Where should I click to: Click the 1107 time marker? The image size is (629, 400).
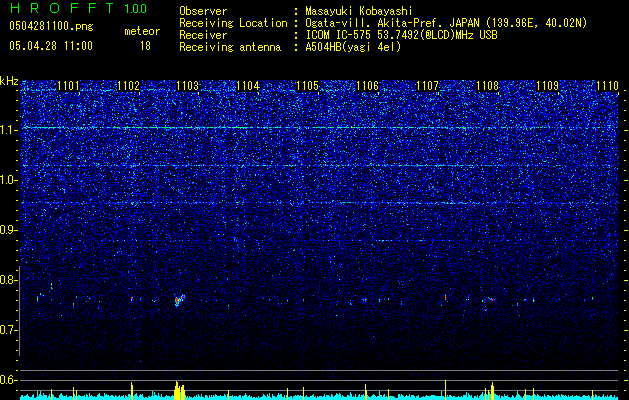[428, 86]
